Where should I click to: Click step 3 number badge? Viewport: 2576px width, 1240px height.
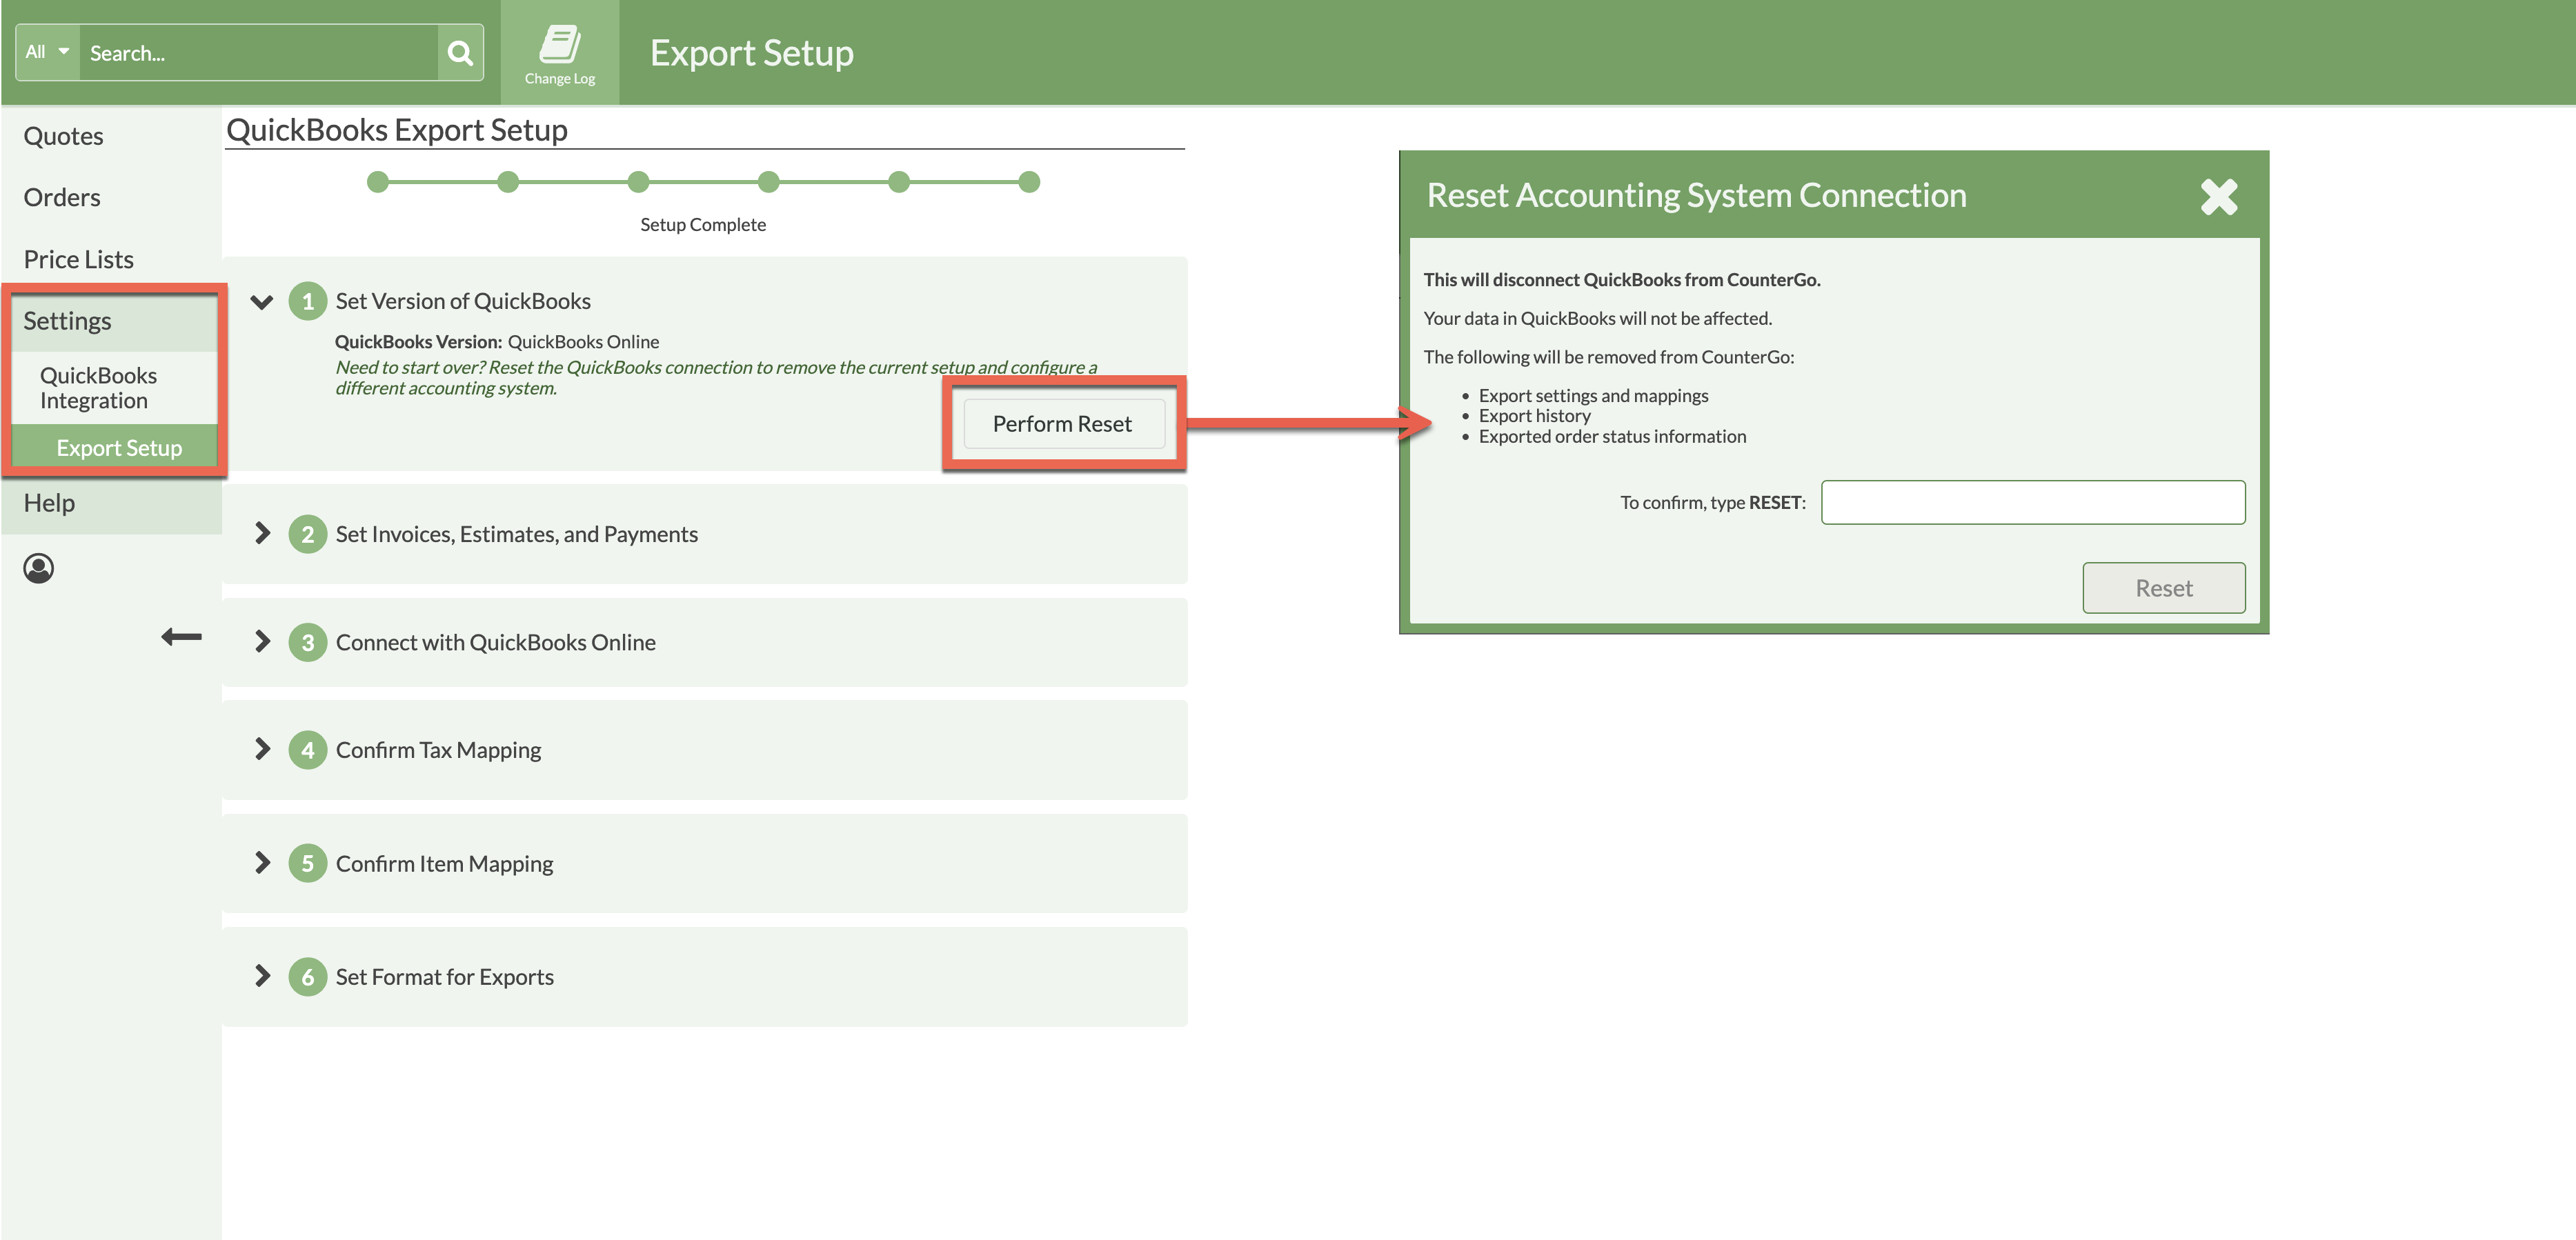click(308, 642)
